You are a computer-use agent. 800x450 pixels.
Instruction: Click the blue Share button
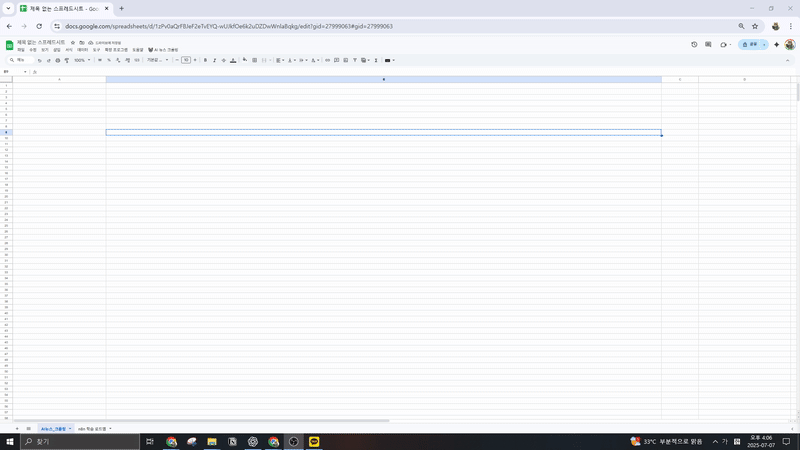(749, 45)
